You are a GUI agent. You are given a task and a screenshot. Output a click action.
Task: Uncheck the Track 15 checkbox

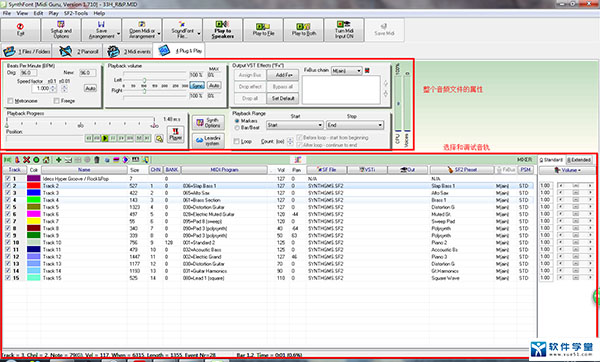pos(8,278)
